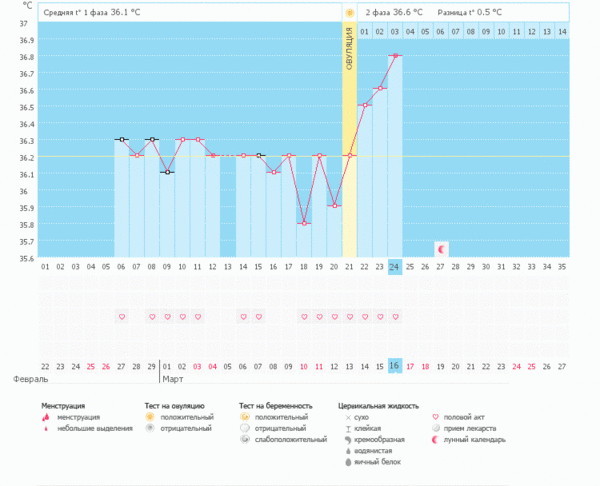Viewport: 600px width, 486px height.
Task: Click the negative pregnancy test legend icon
Action: (x=245, y=428)
